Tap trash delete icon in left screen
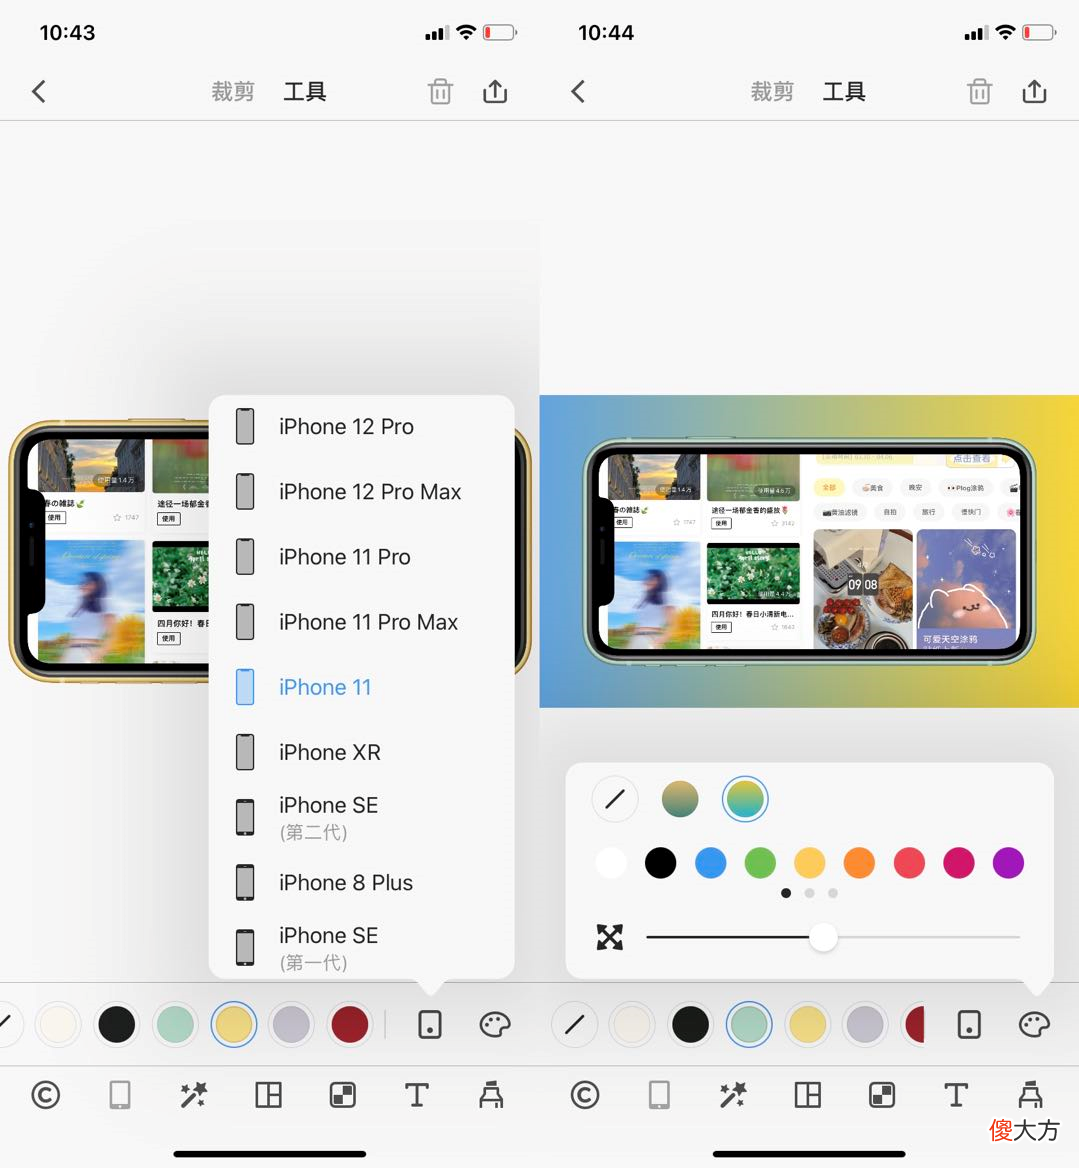Viewport: 1079px width, 1168px height. click(x=440, y=92)
